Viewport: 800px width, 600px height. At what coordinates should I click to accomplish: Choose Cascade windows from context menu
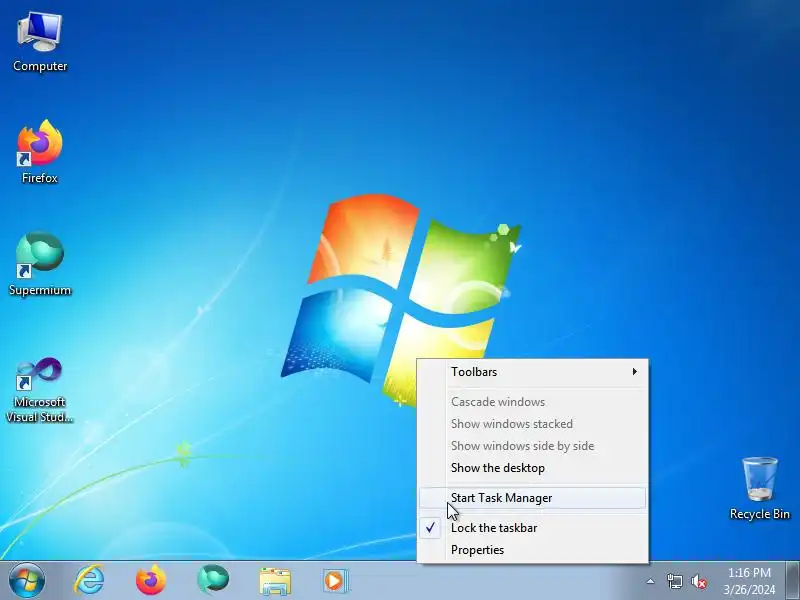(x=533, y=402)
